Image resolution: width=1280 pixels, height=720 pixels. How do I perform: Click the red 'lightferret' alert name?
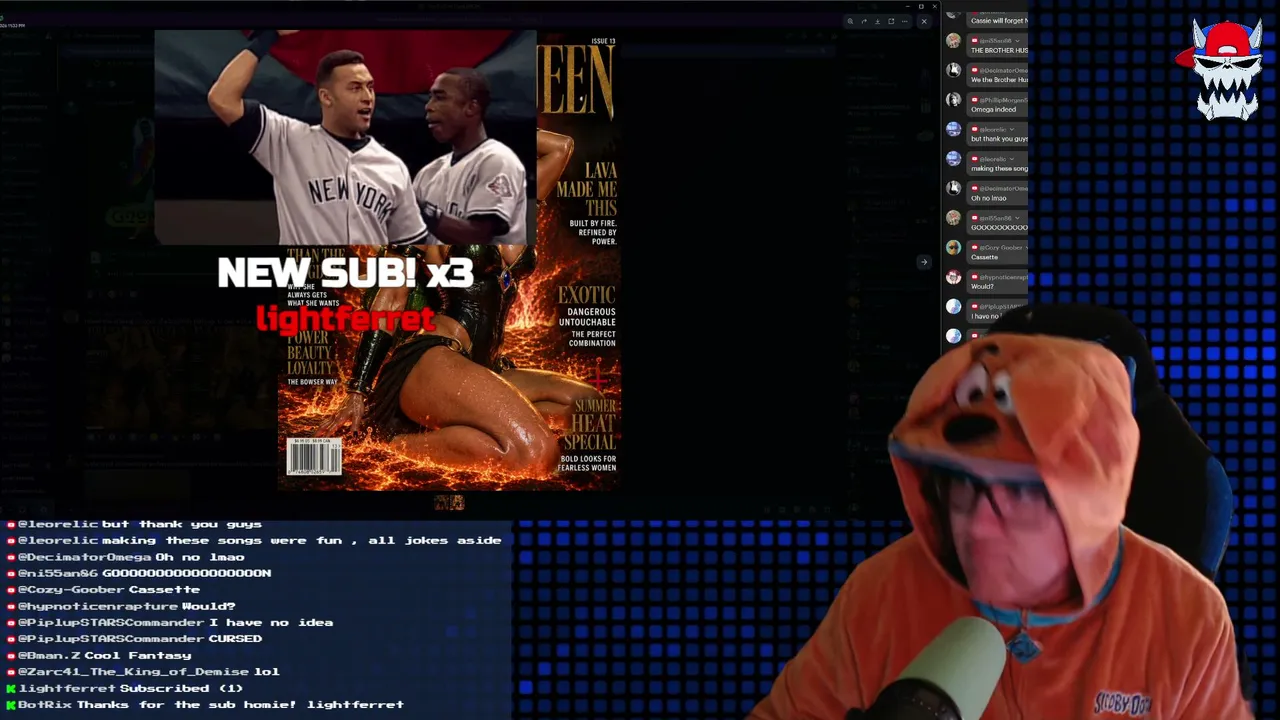click(346, 318)
